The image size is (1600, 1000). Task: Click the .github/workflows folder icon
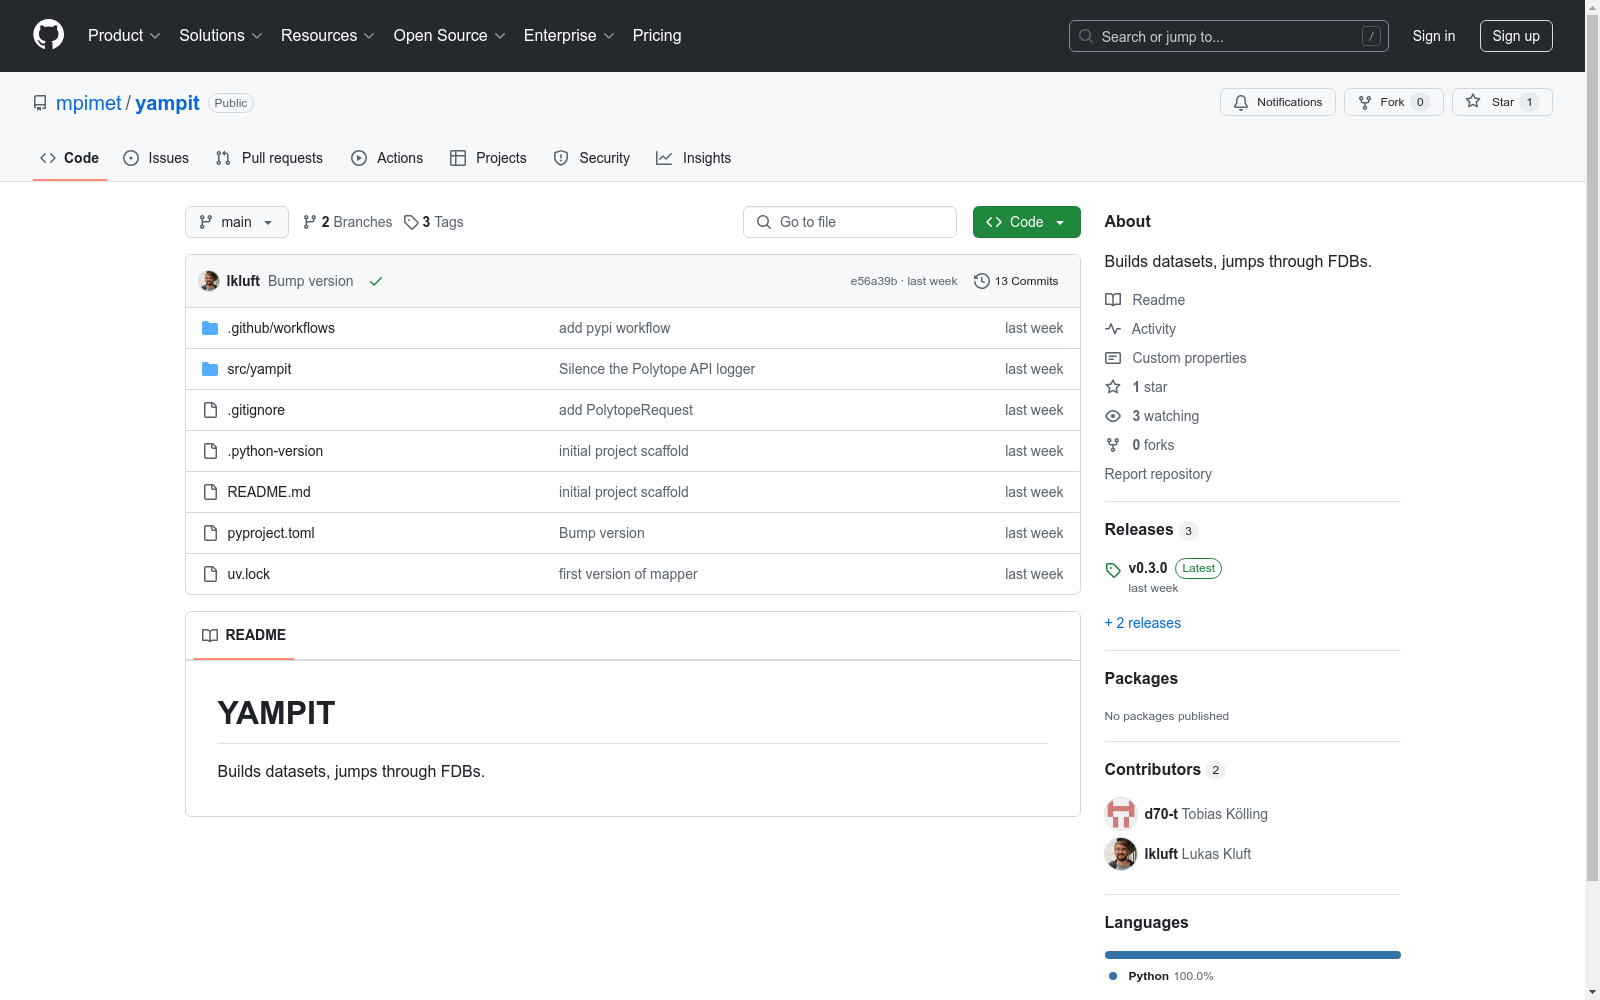(x=210, y=328)
